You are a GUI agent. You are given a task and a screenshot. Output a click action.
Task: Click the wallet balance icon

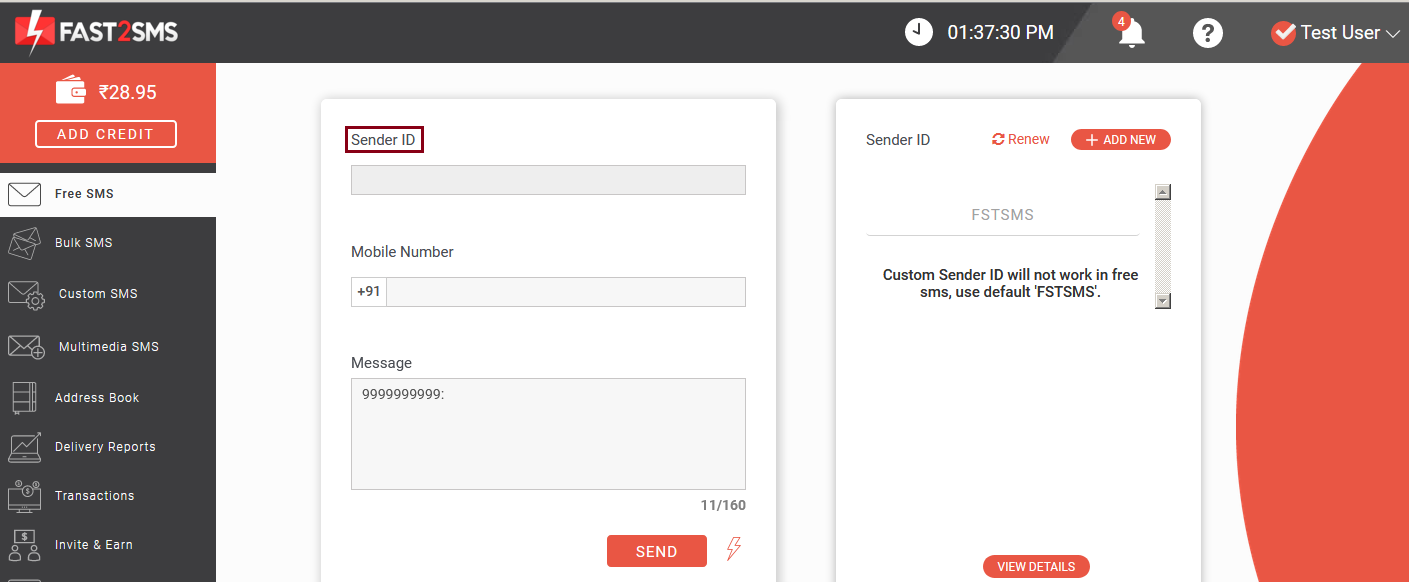71,91
